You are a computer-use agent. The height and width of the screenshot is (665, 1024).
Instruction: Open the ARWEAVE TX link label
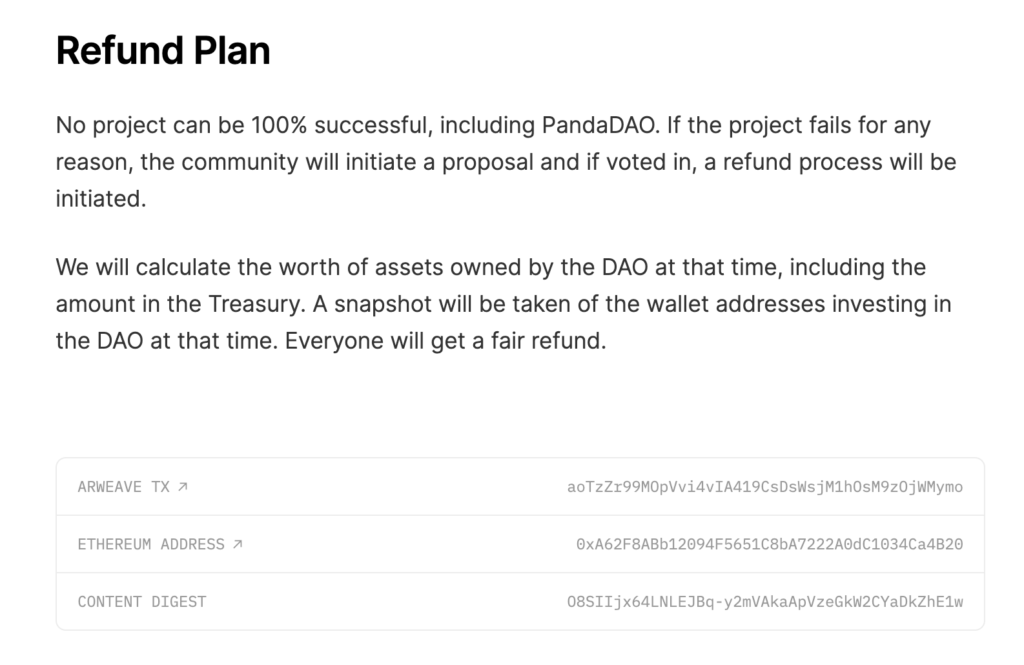coord(123,487)
